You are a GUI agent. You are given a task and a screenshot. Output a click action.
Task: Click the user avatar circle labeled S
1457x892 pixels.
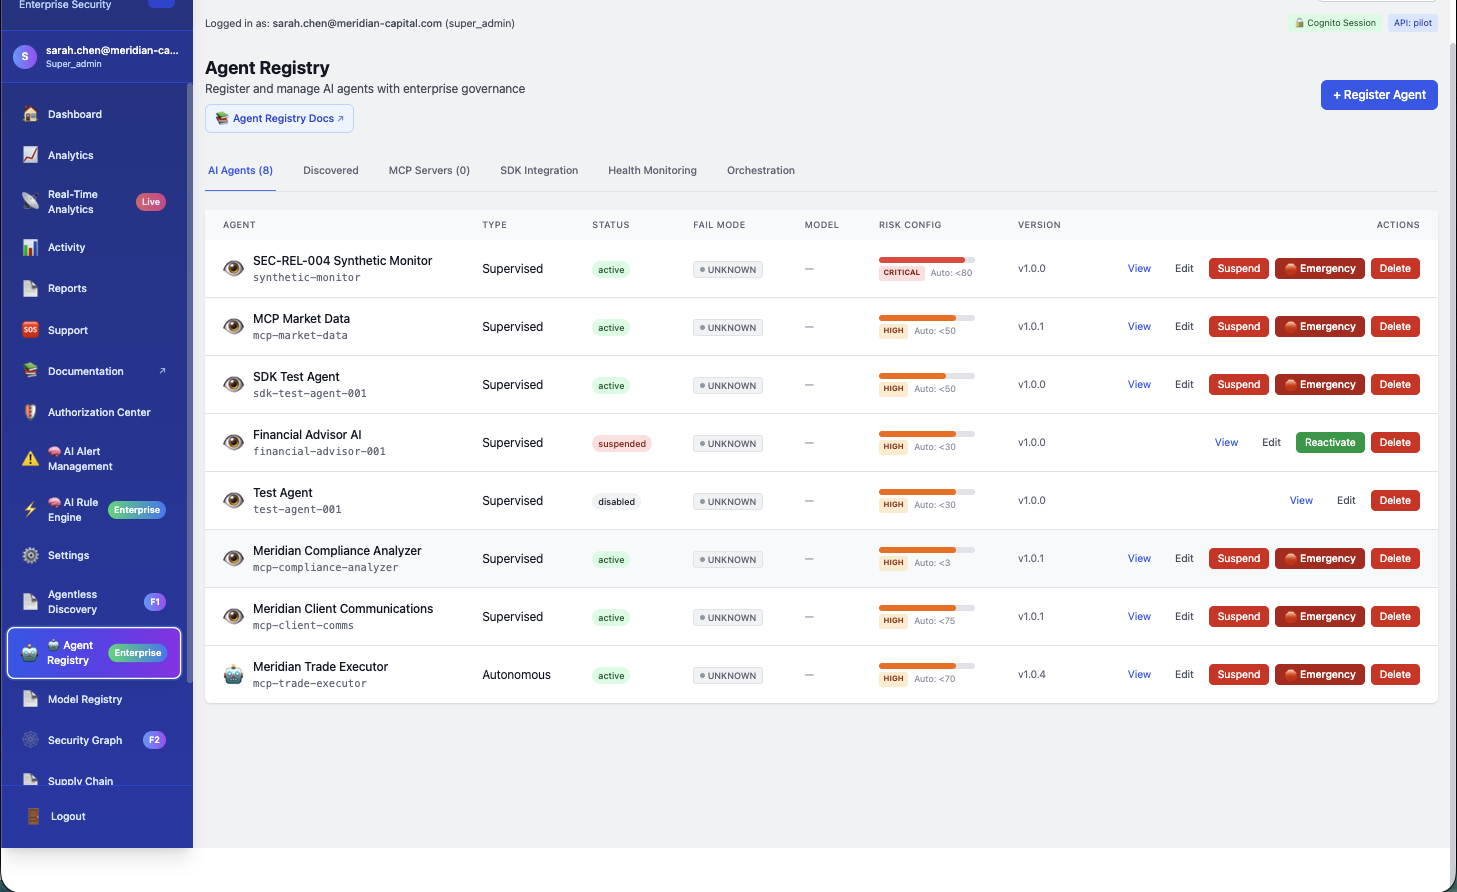coord(25,57)
